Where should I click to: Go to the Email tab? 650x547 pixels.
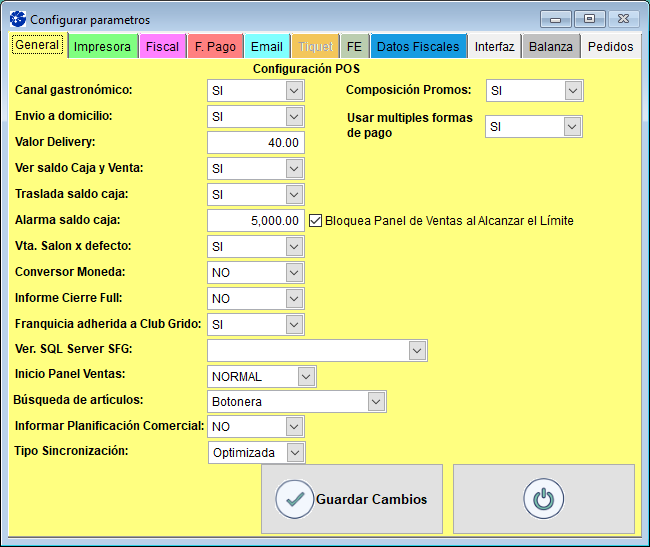[x=267, y=46]
